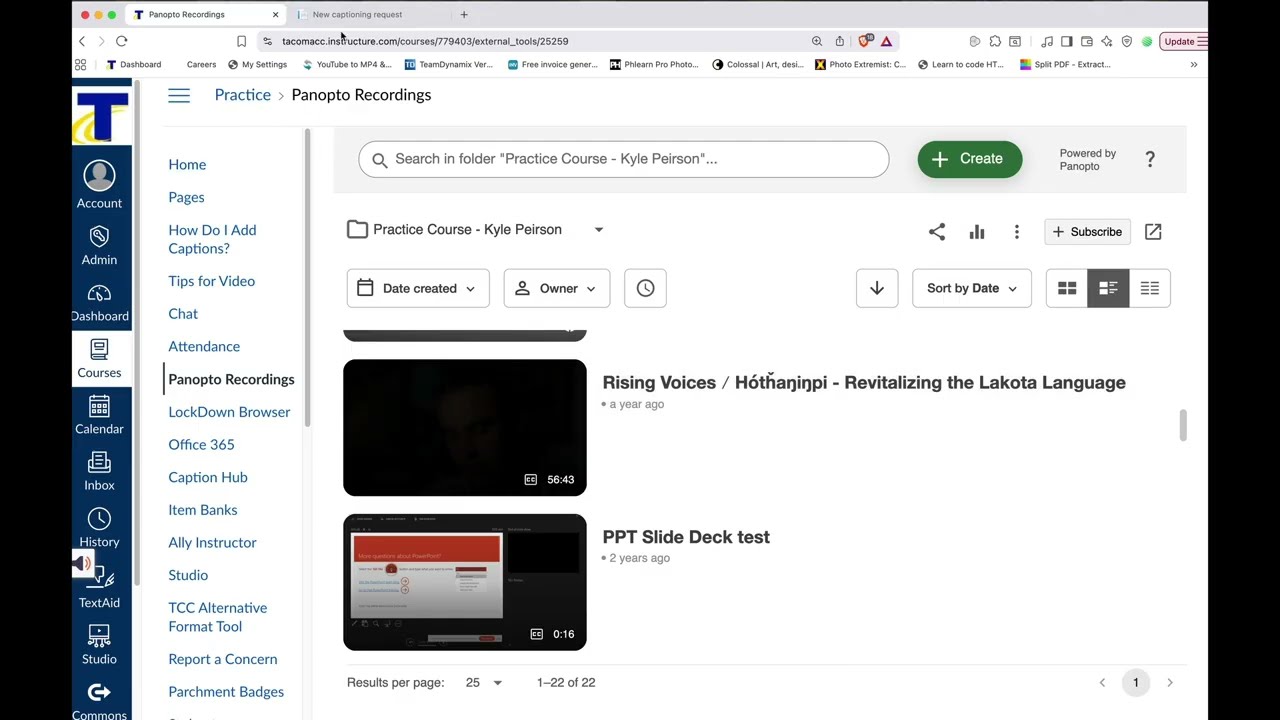Open PPT Slide Deck test title
1280x720 pixels.
click(686, 537)
